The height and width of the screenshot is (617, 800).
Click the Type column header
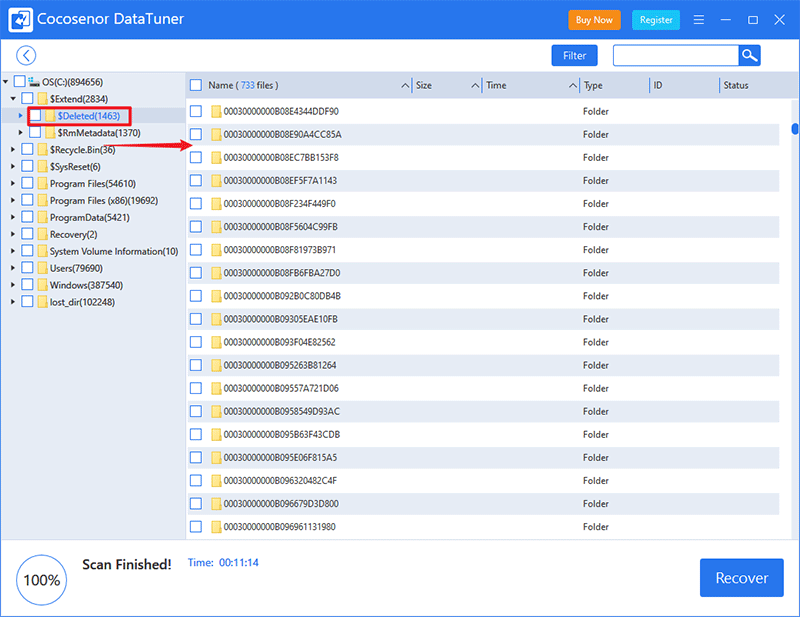coord(593,85)
